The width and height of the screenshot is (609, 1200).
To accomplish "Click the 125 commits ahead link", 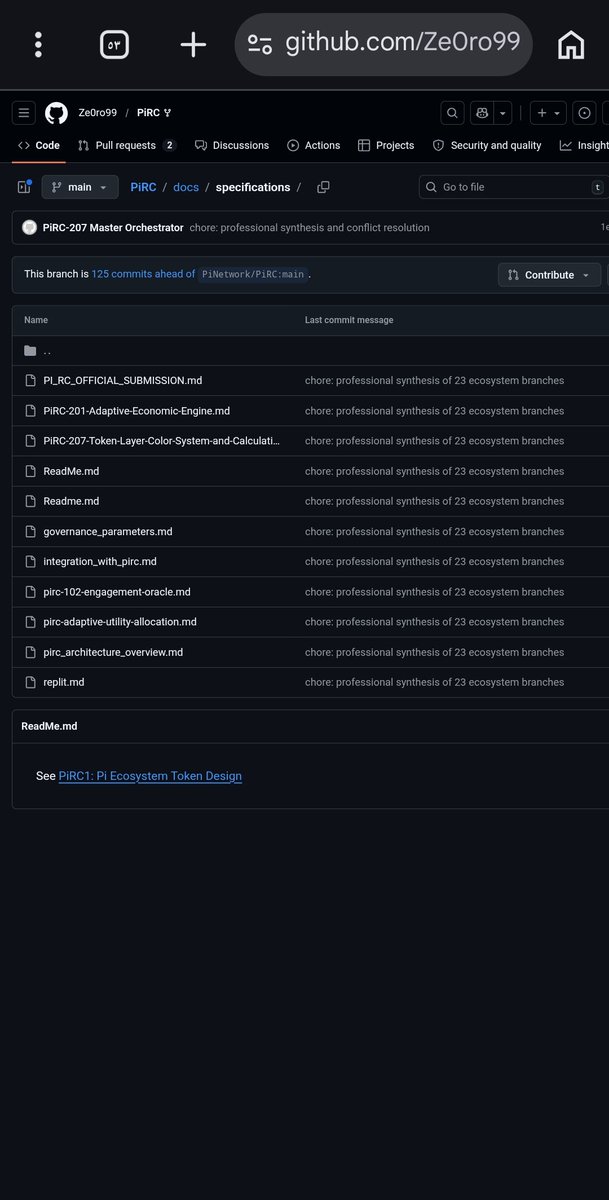I will 143,274.
